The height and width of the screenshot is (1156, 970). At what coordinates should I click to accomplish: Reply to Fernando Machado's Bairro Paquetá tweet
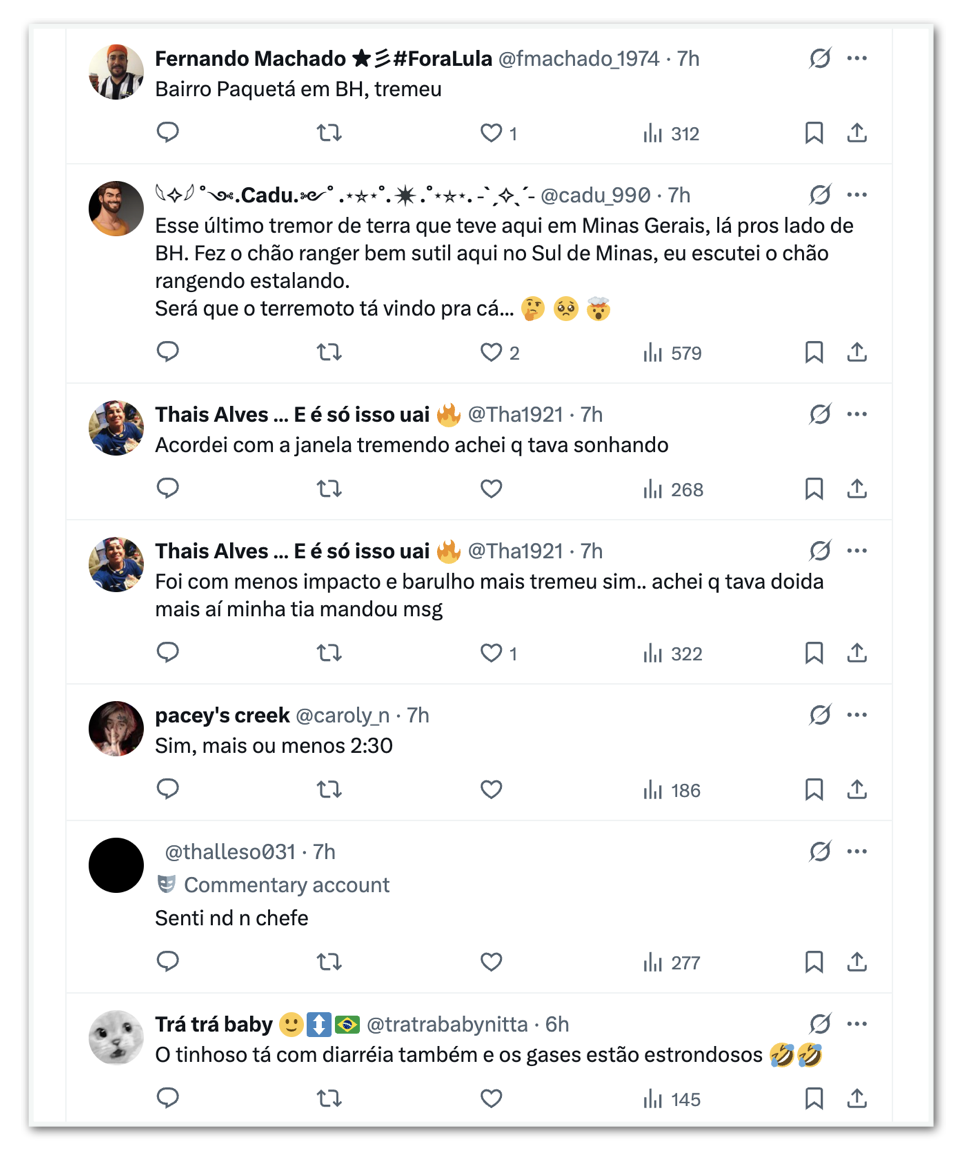[x=168, y=133]
